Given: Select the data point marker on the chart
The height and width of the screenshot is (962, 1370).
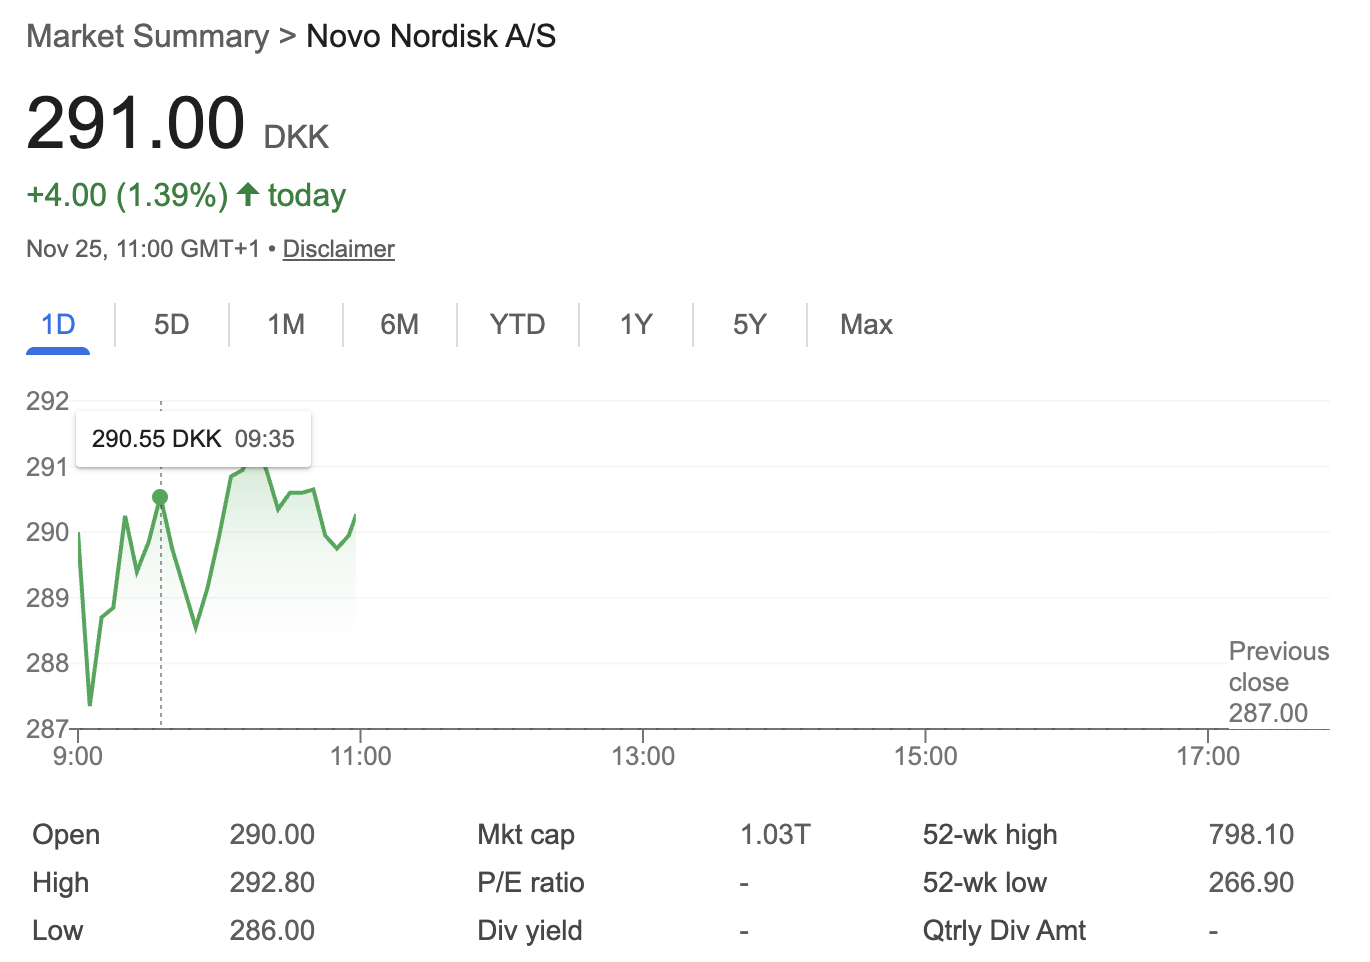Looking at the screenshot, I should click(x=160, y=496).
